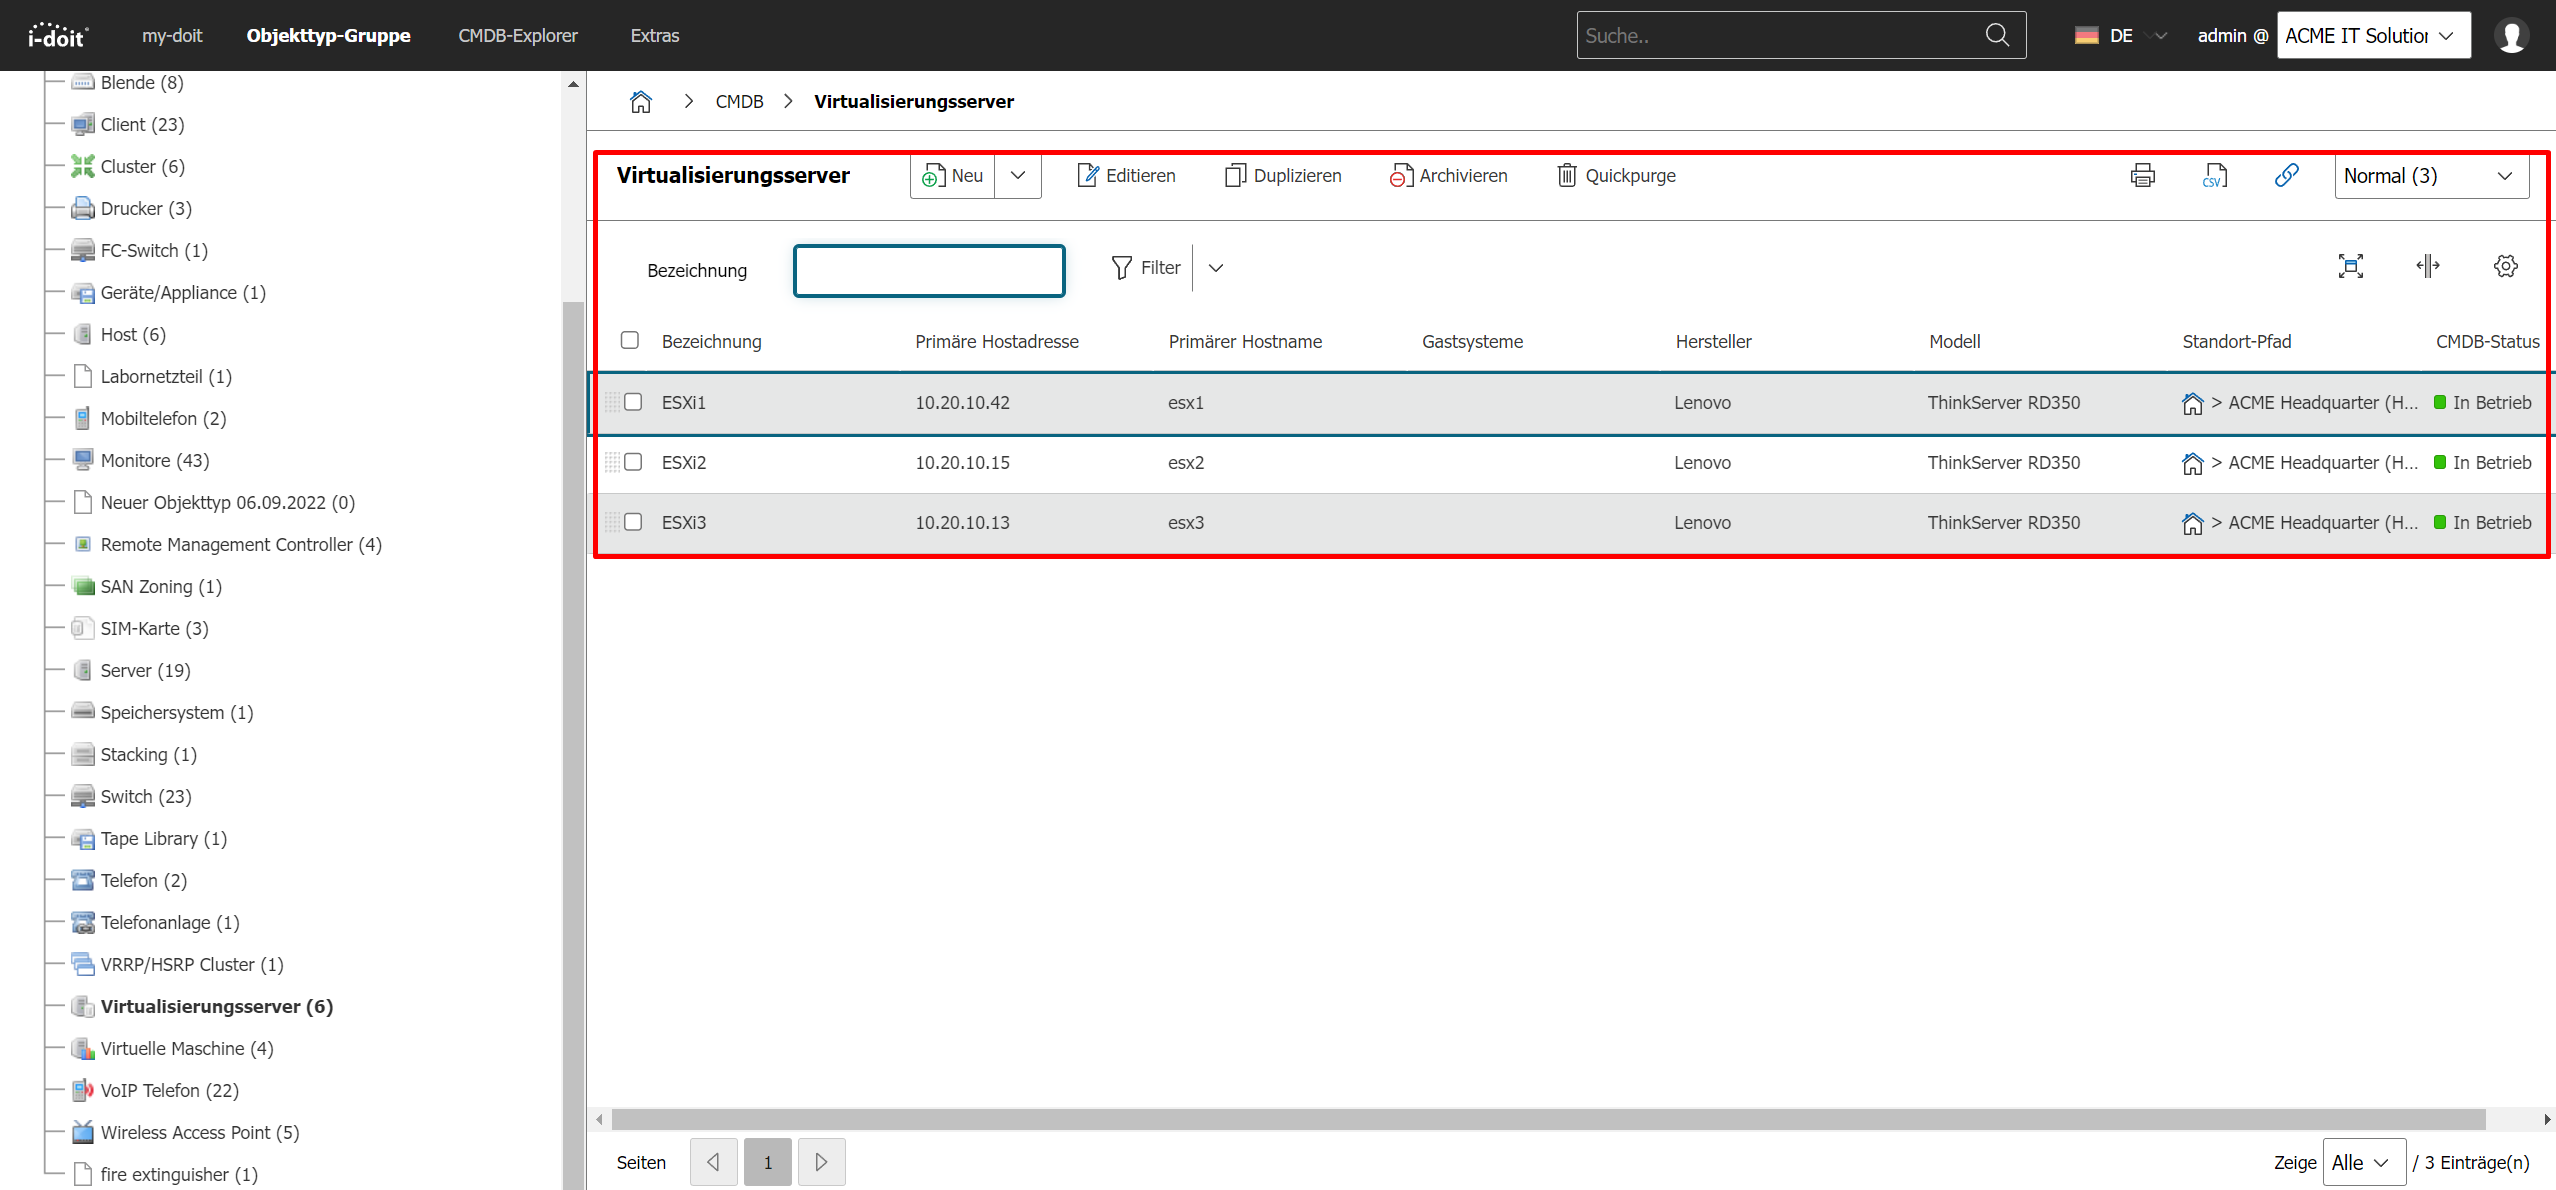Viewport: 2556px width, 1190px height.
Task: Toggle select-all checkbox in table header
Action: click(630, 340)
